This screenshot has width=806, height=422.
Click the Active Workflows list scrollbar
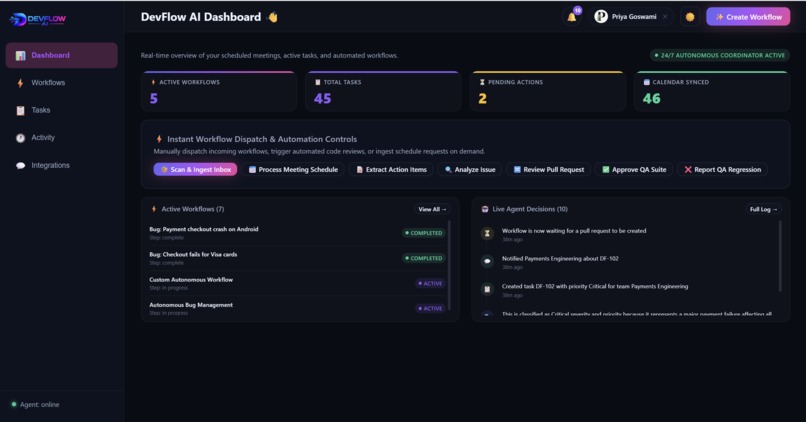coord(449,265)
